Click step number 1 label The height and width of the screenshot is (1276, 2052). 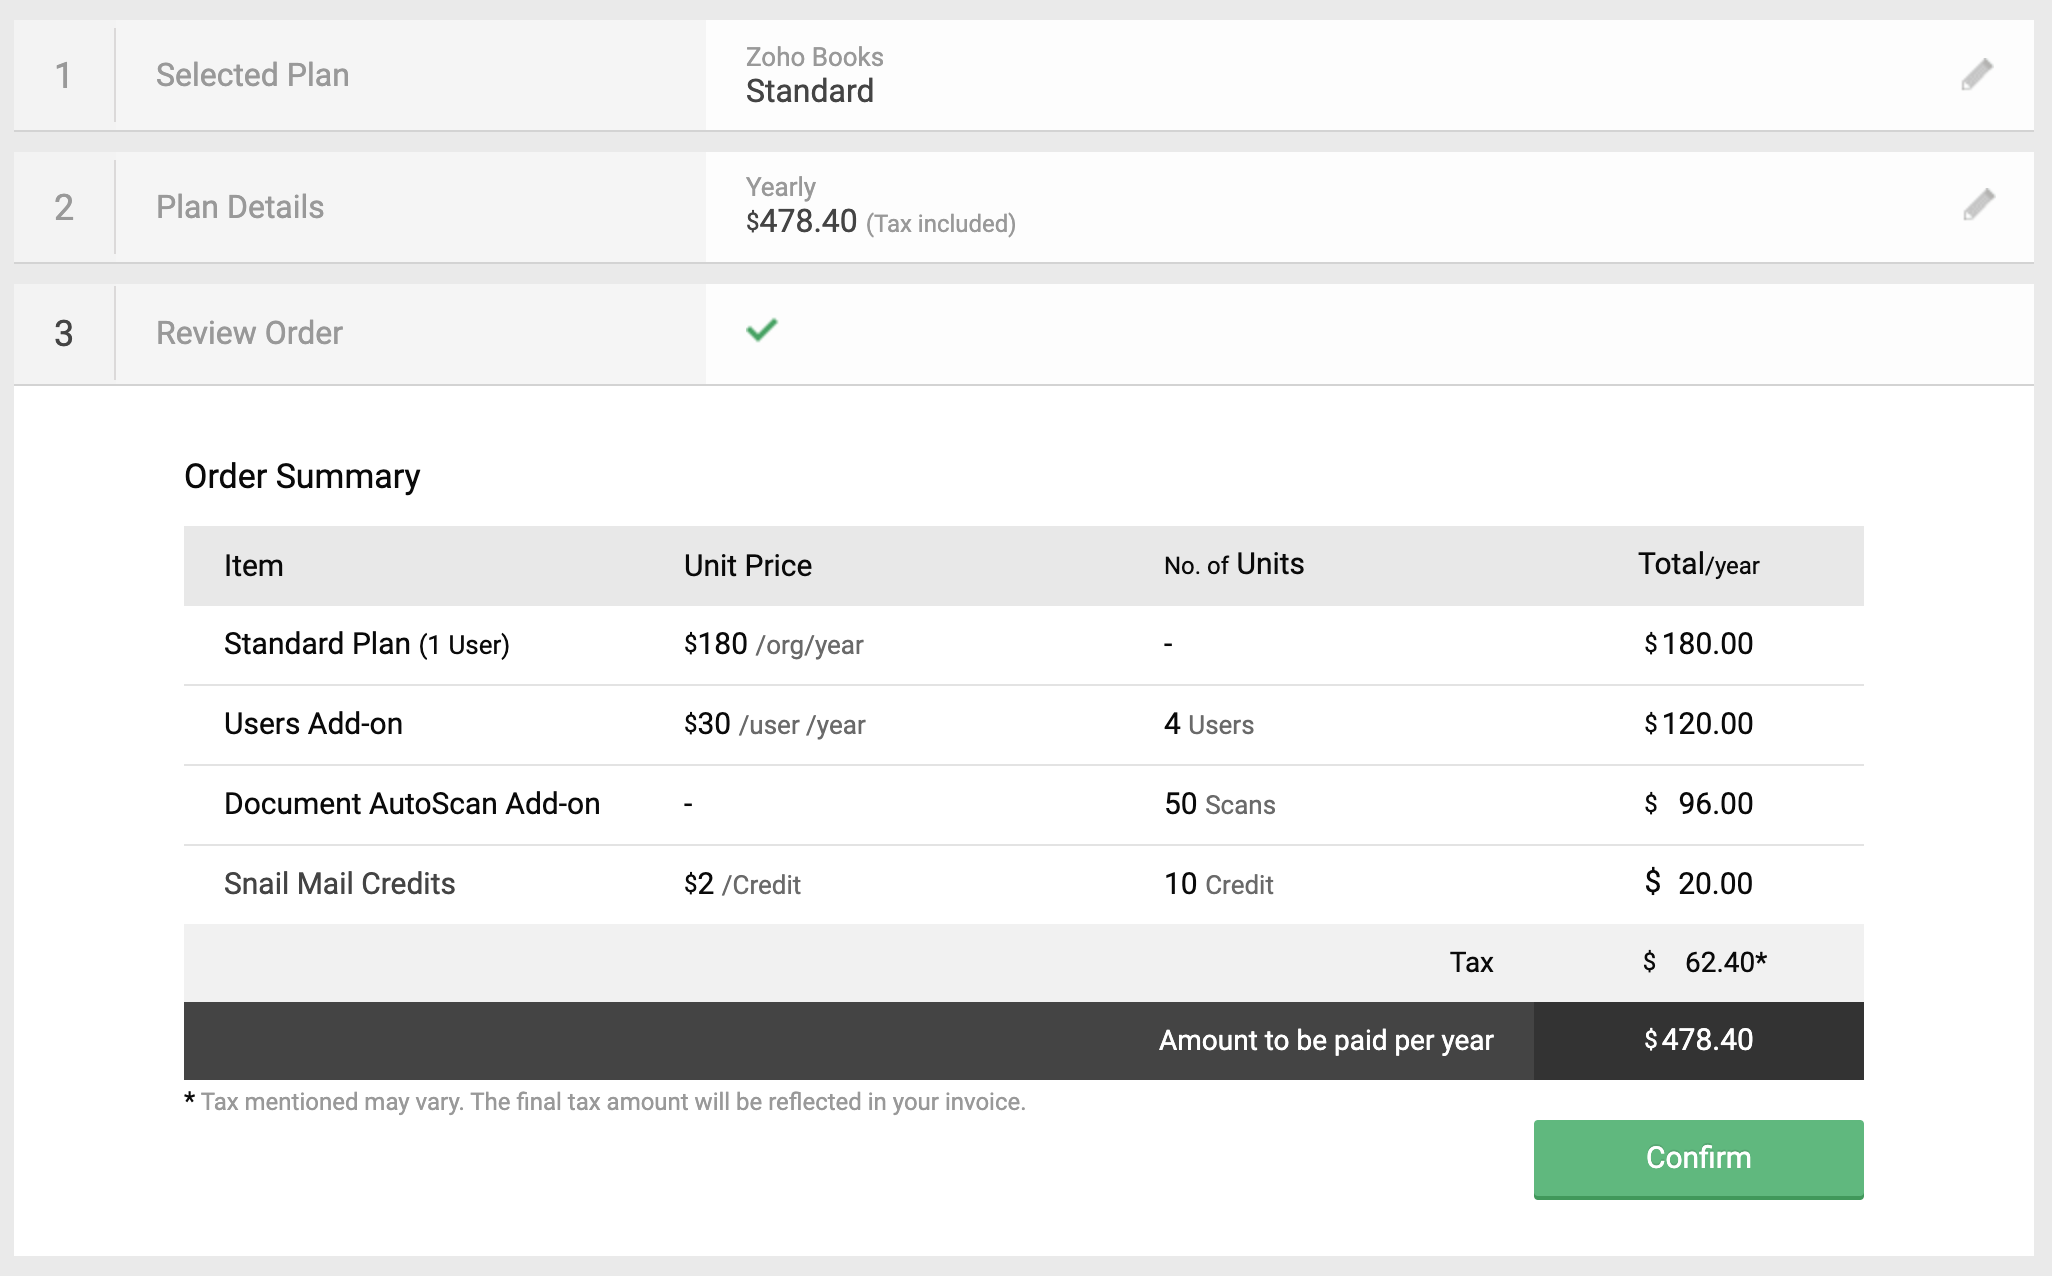pyautogui.click(x=63, y=76)
